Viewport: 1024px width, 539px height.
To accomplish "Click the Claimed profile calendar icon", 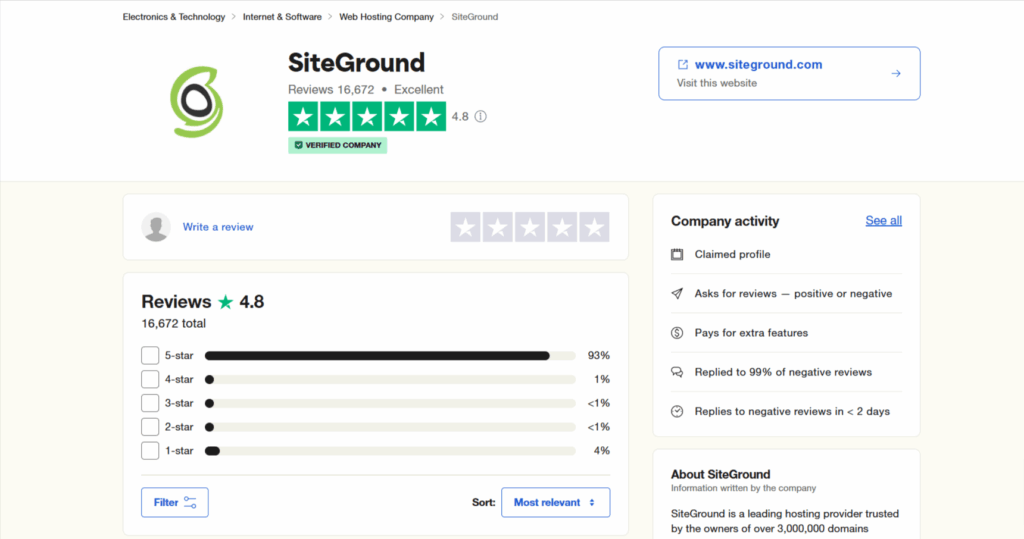I will coord(677,254).
